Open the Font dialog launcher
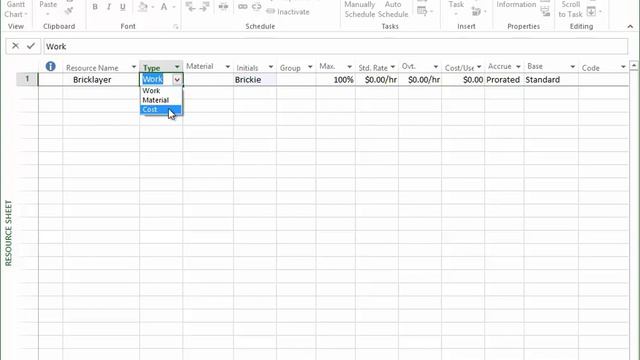The height and width of the screenshot is (360, 640). click(x=176, y=27)
